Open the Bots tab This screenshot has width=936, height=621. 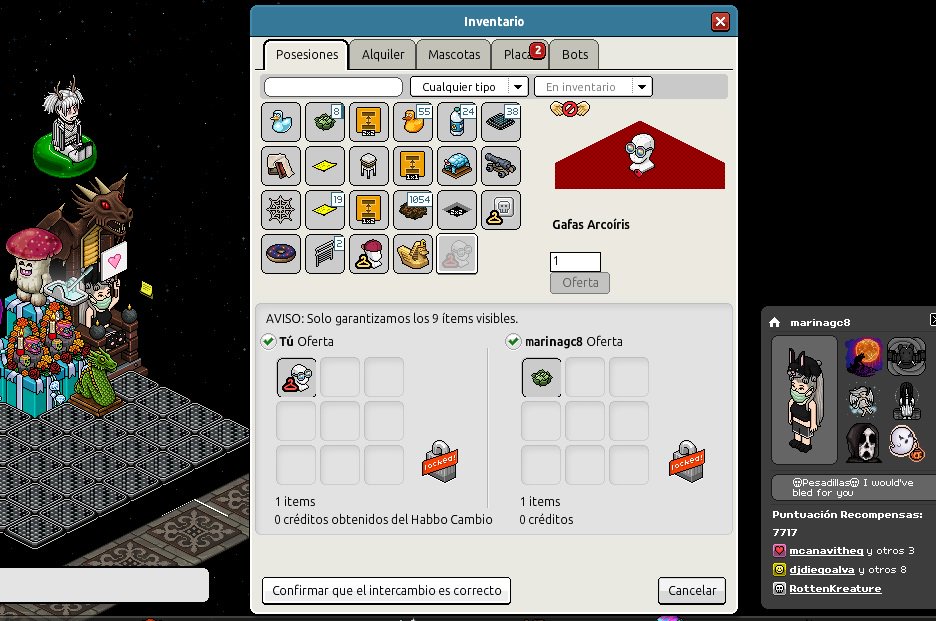tap(574, 54)
